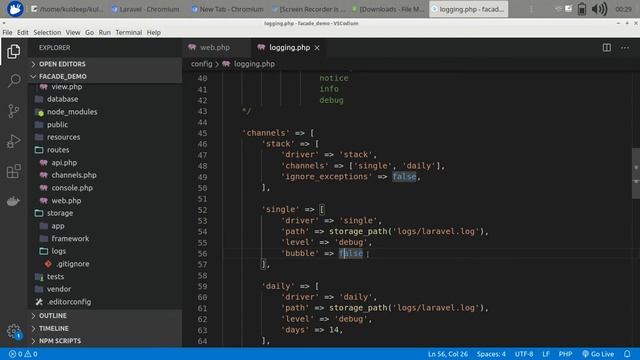Open the View menu
This screenshot has width=640, height=360.
coord(73,32)
